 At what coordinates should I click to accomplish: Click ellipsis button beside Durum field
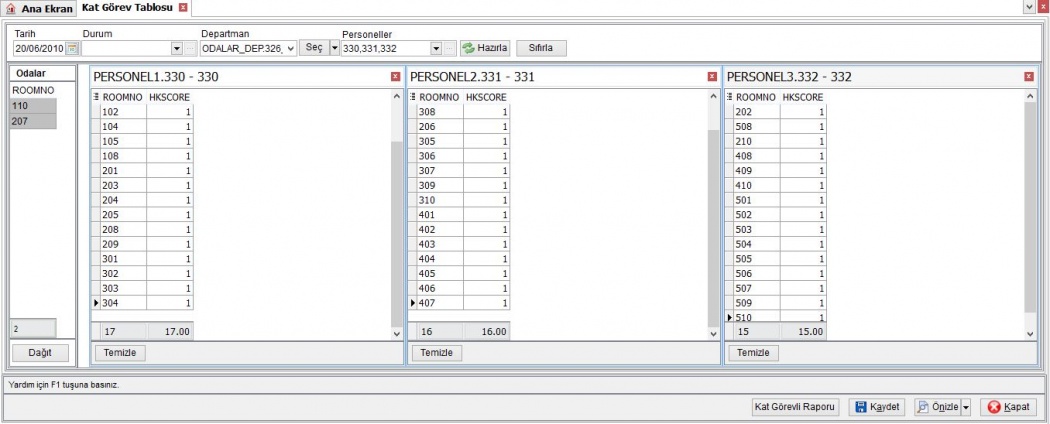pos(190,49)
